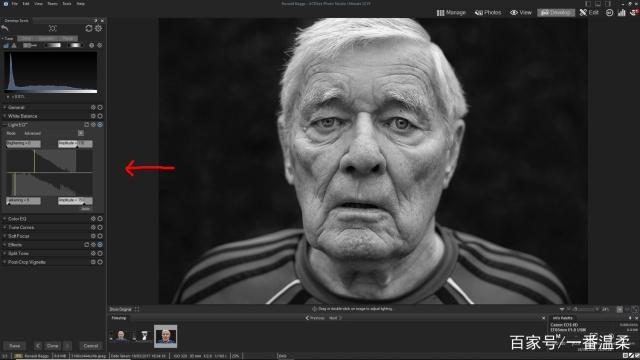This screenshot has width=640, height=360.
Task: Click the full-screen preview icon in Develop Tools
Action: (x=53, y=28)
